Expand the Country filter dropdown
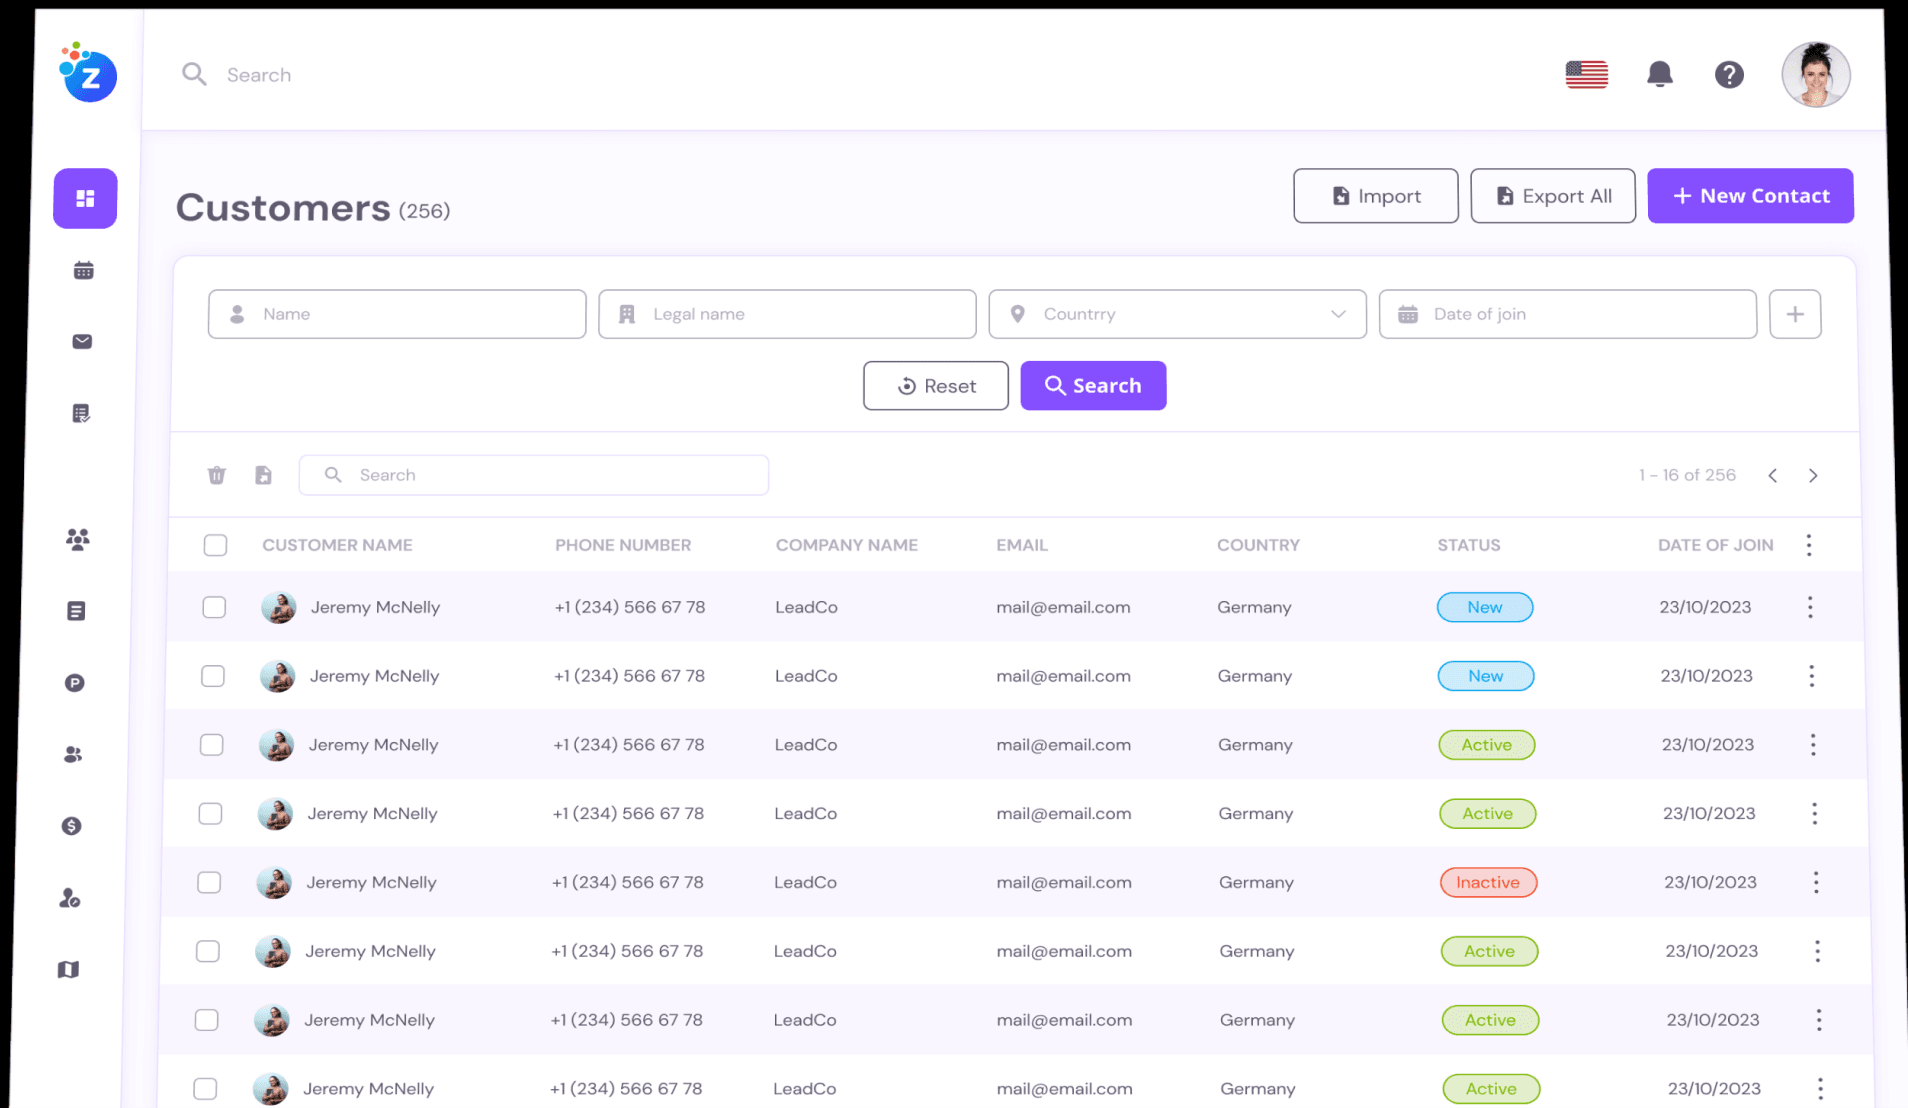The width and height of the screenshot is (1908, 1108). [1177, 314]
